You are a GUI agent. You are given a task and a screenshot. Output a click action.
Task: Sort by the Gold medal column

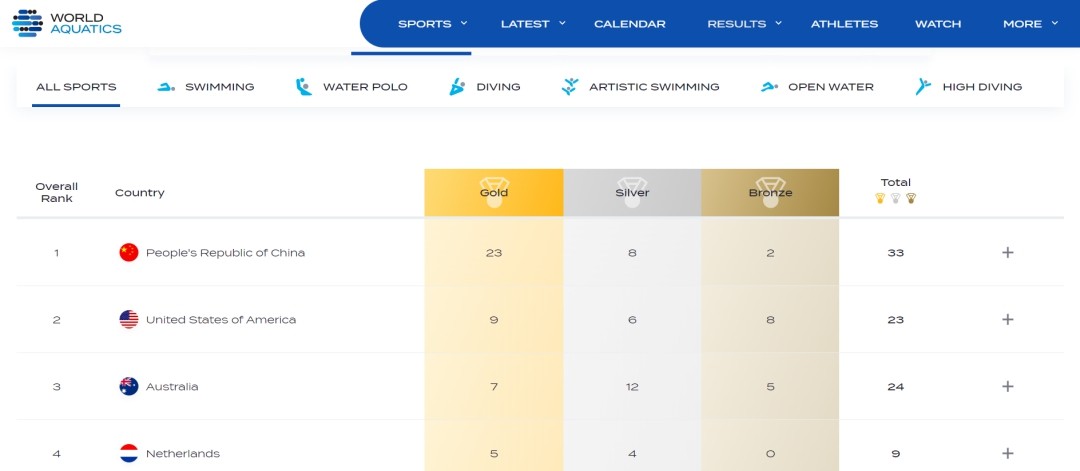pos(494,192)
